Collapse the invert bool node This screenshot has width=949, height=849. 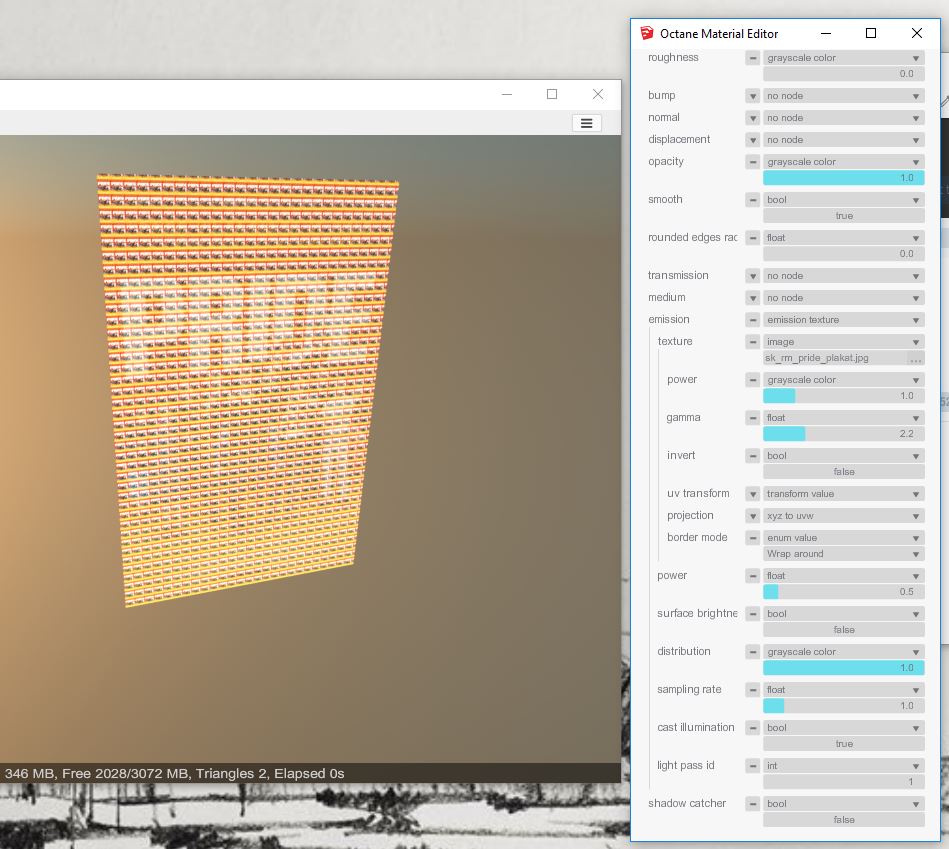coord(752,456)
